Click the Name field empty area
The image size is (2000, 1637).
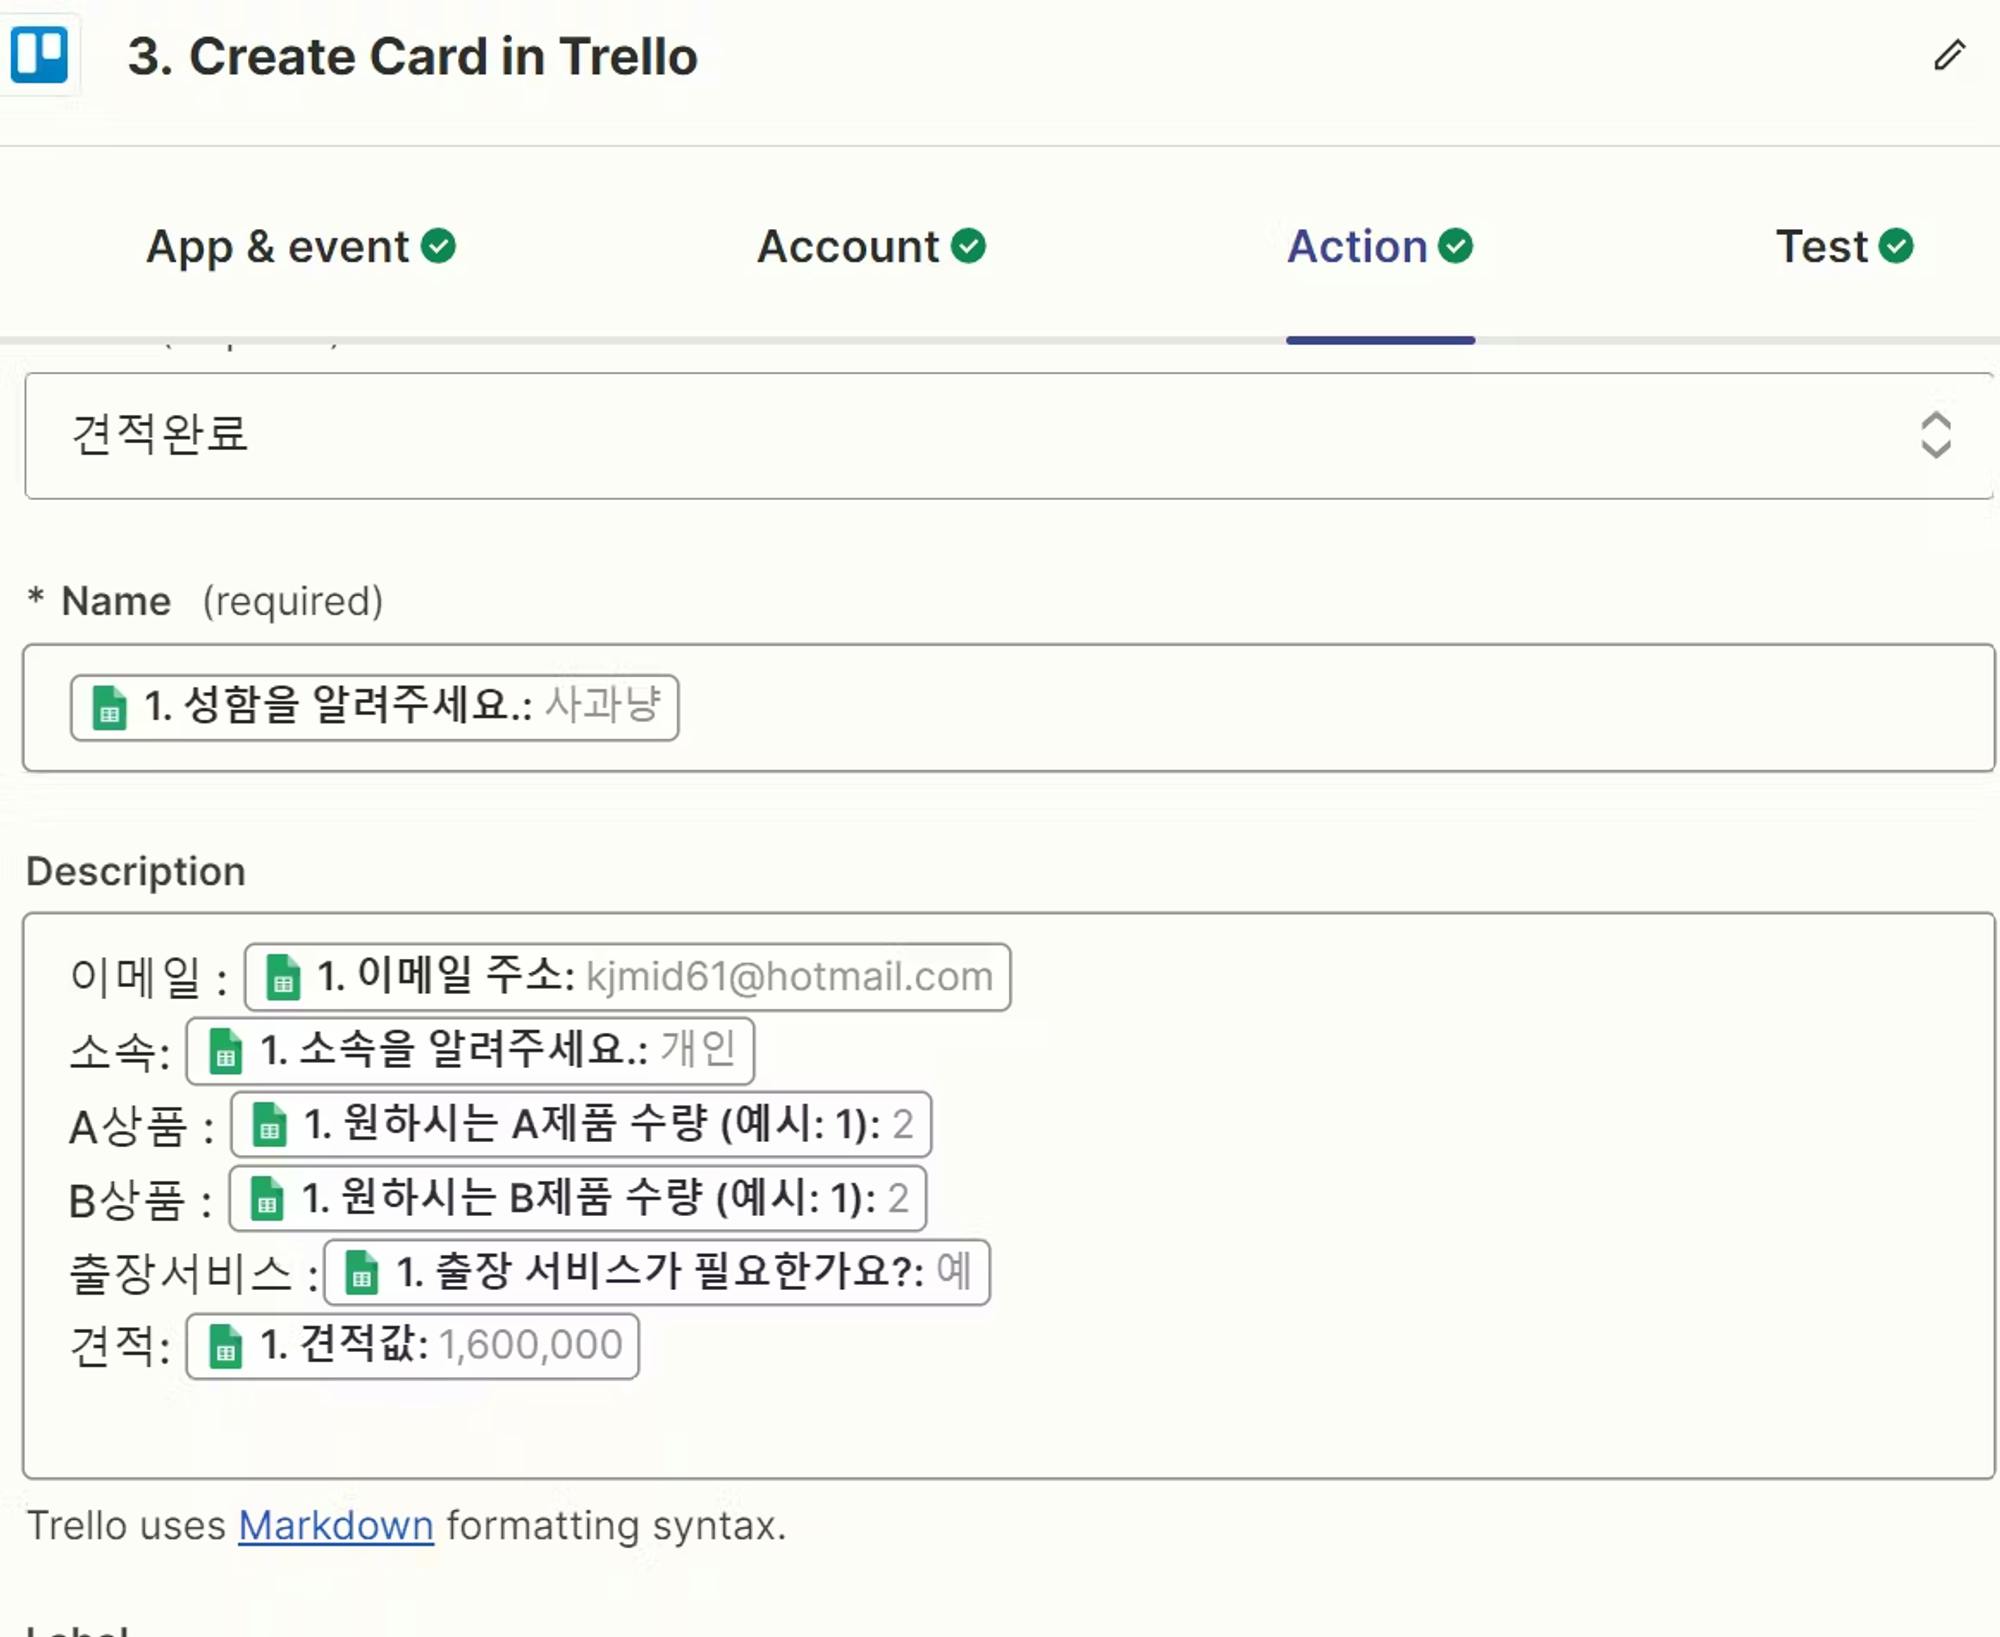click(x=1300, y=708)
